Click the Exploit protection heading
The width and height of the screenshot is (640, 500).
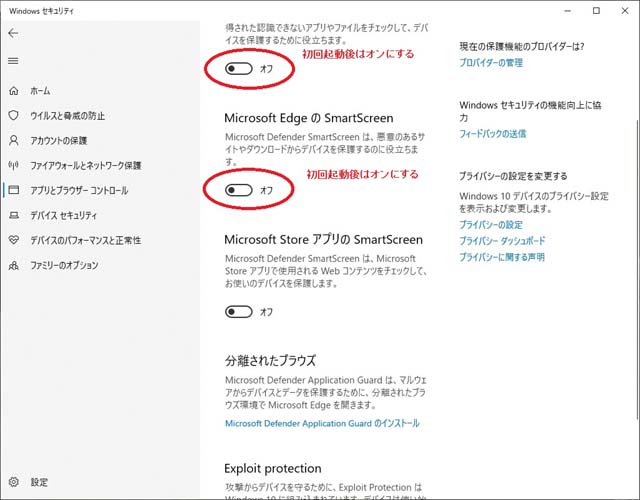273,468
